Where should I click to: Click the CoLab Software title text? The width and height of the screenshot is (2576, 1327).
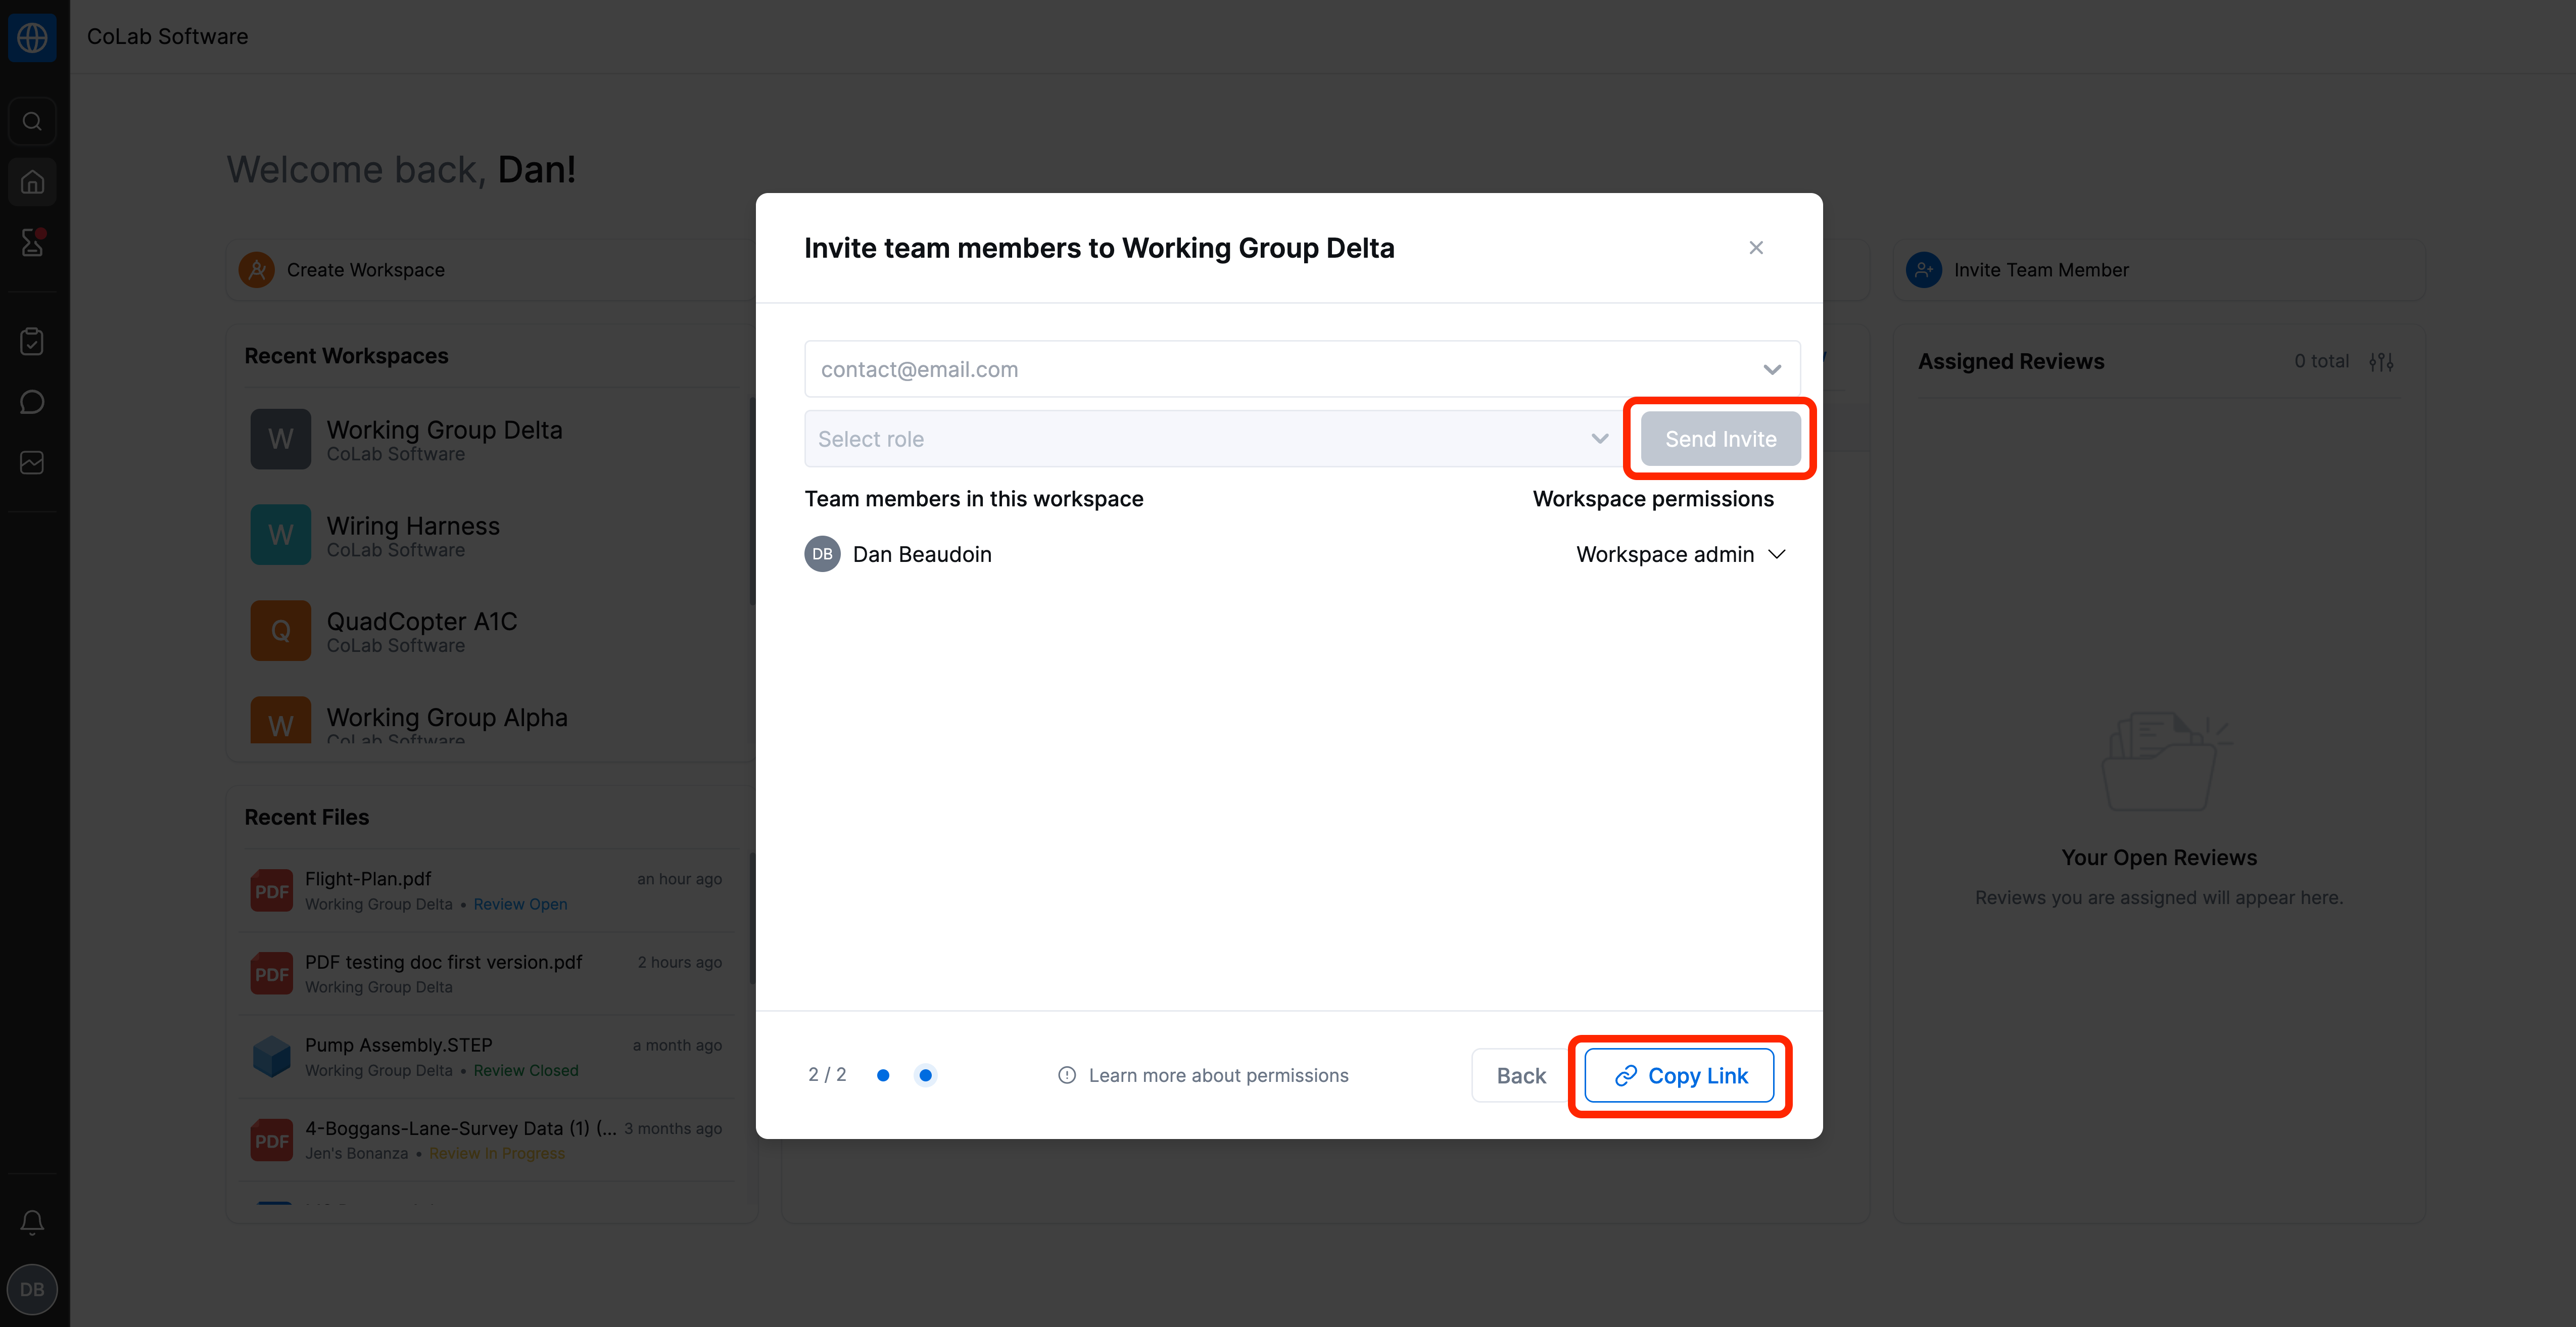click(167, 36)
